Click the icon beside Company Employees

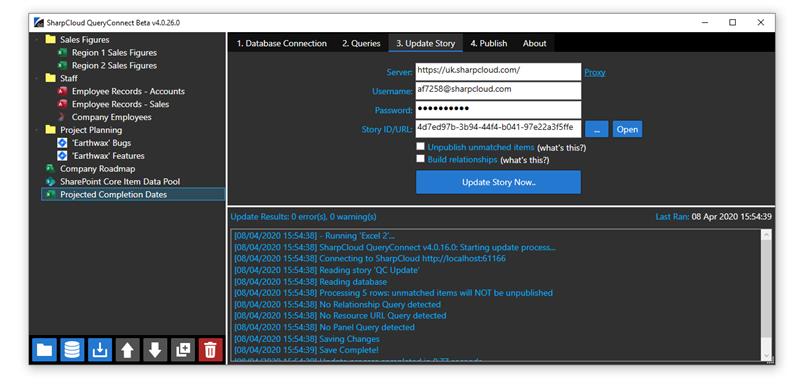[62, 117]
